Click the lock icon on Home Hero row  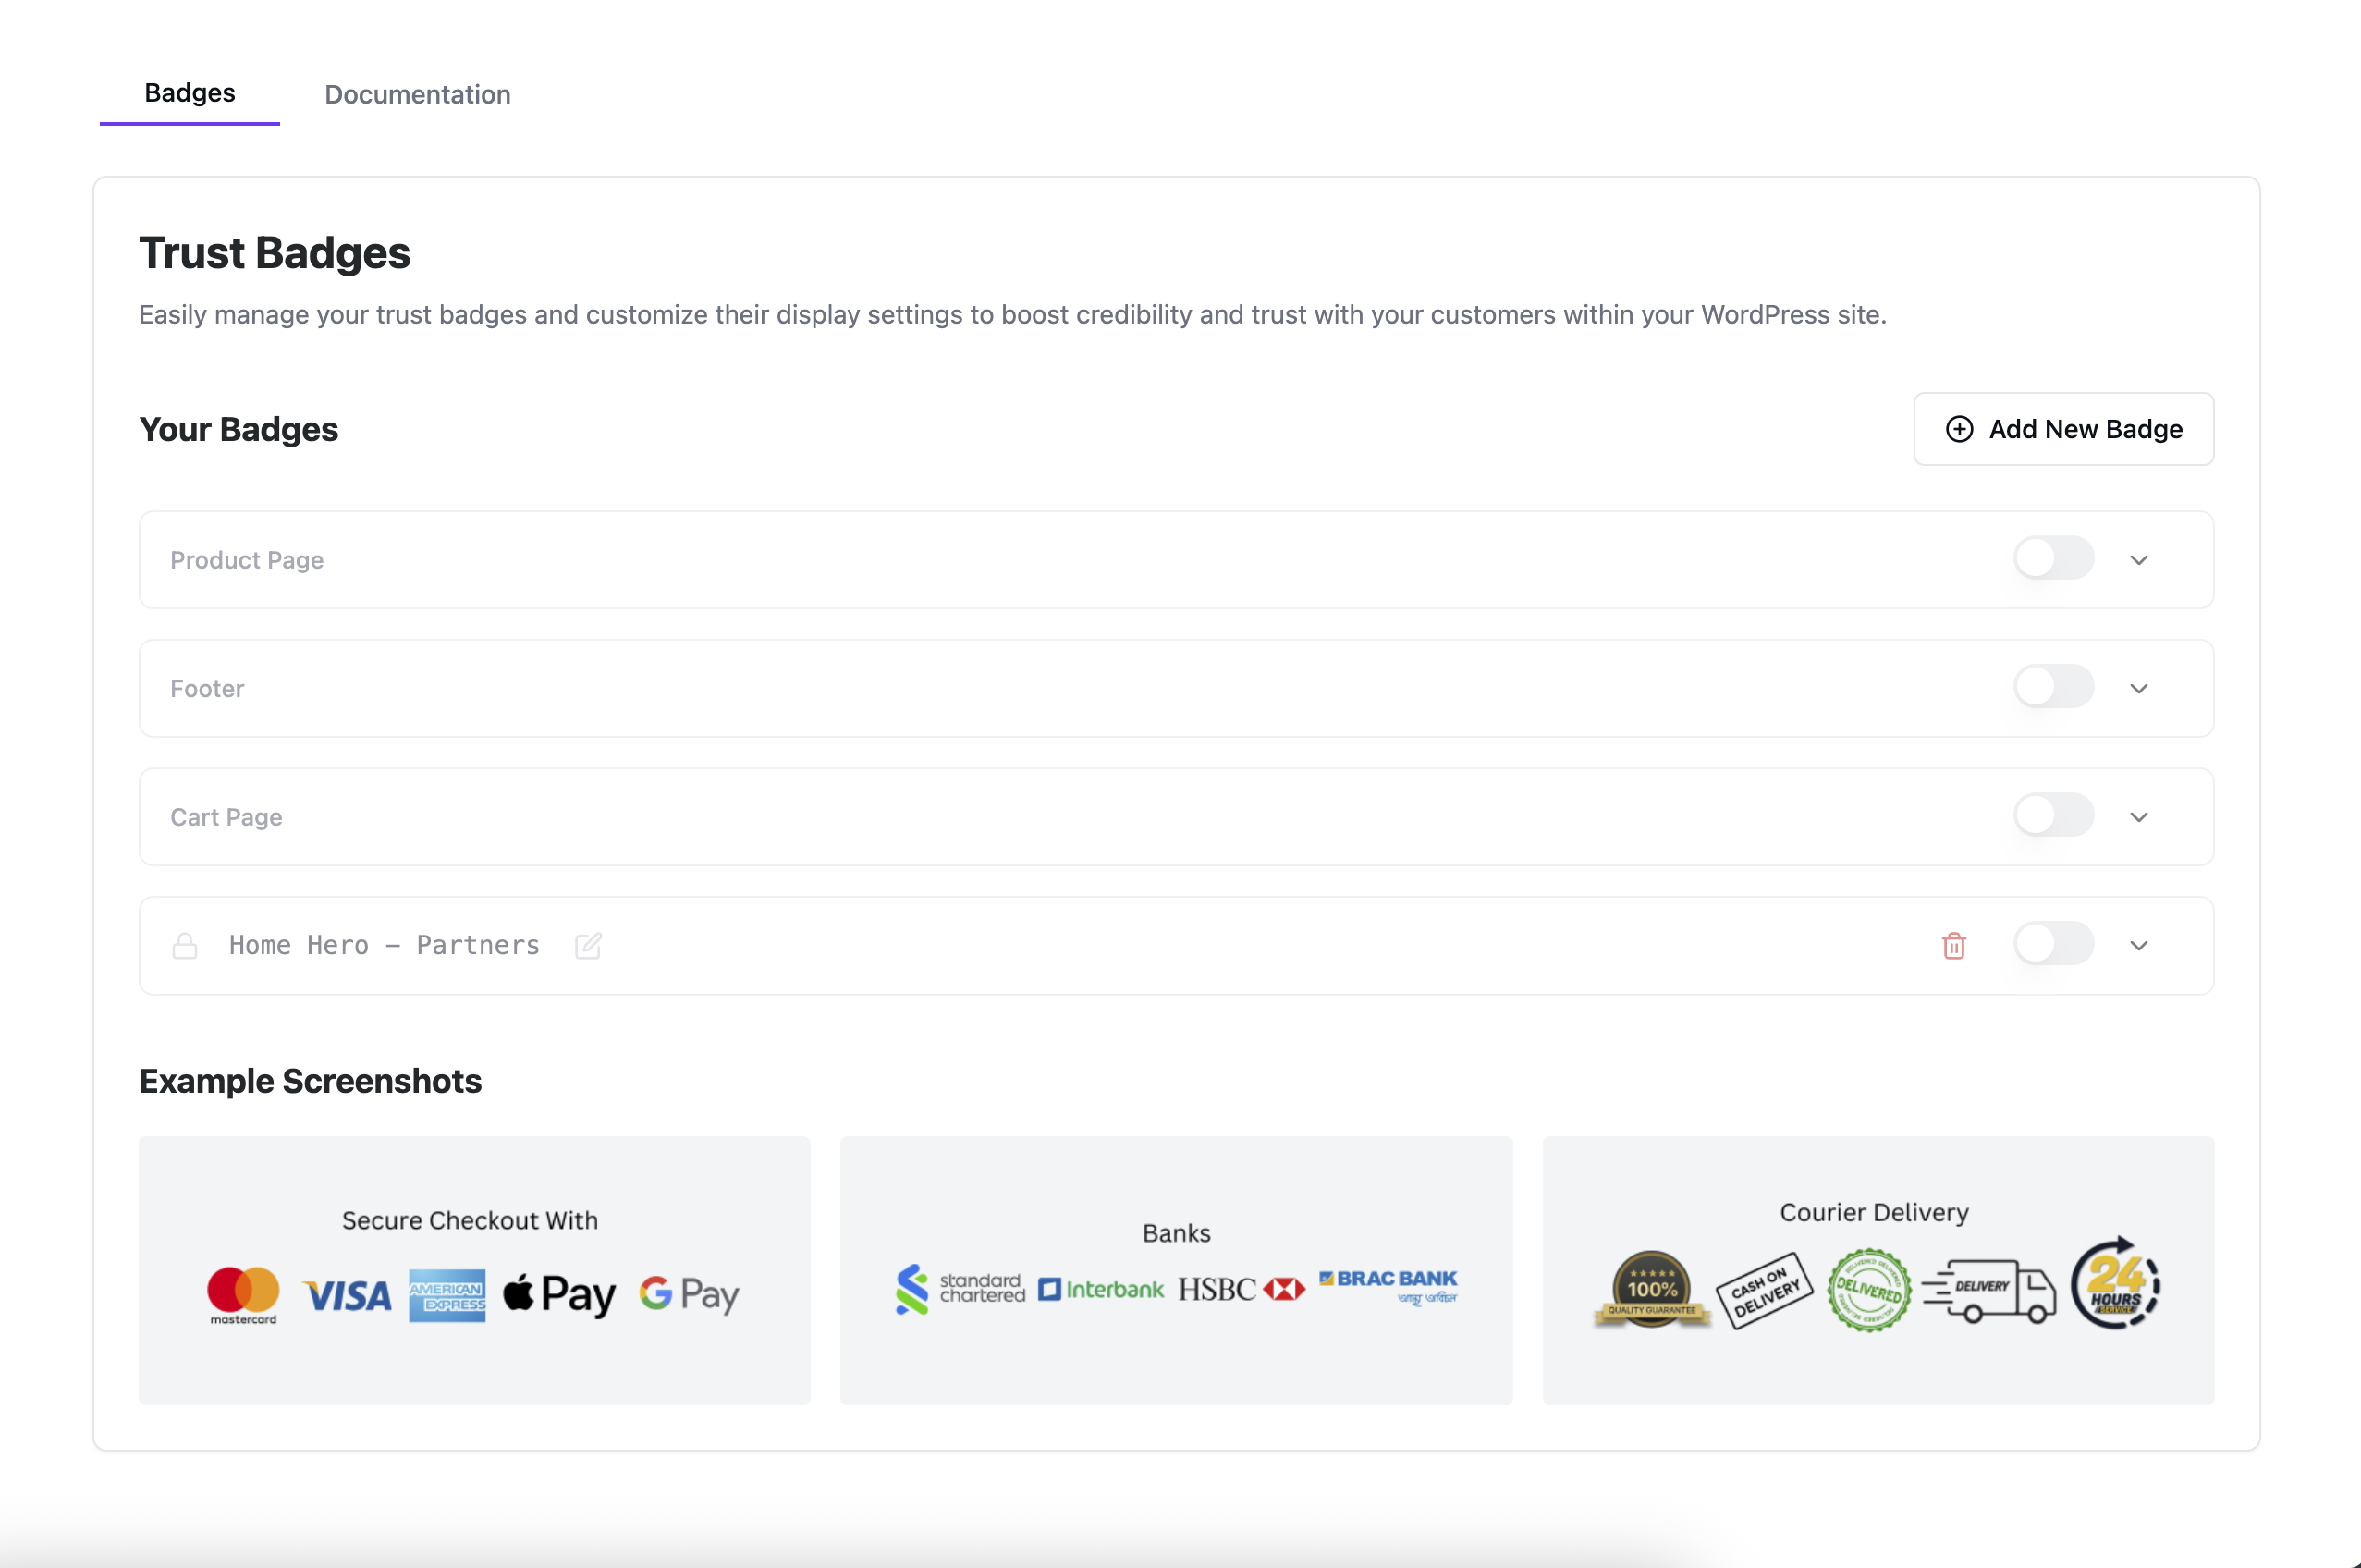coord(185,945)
